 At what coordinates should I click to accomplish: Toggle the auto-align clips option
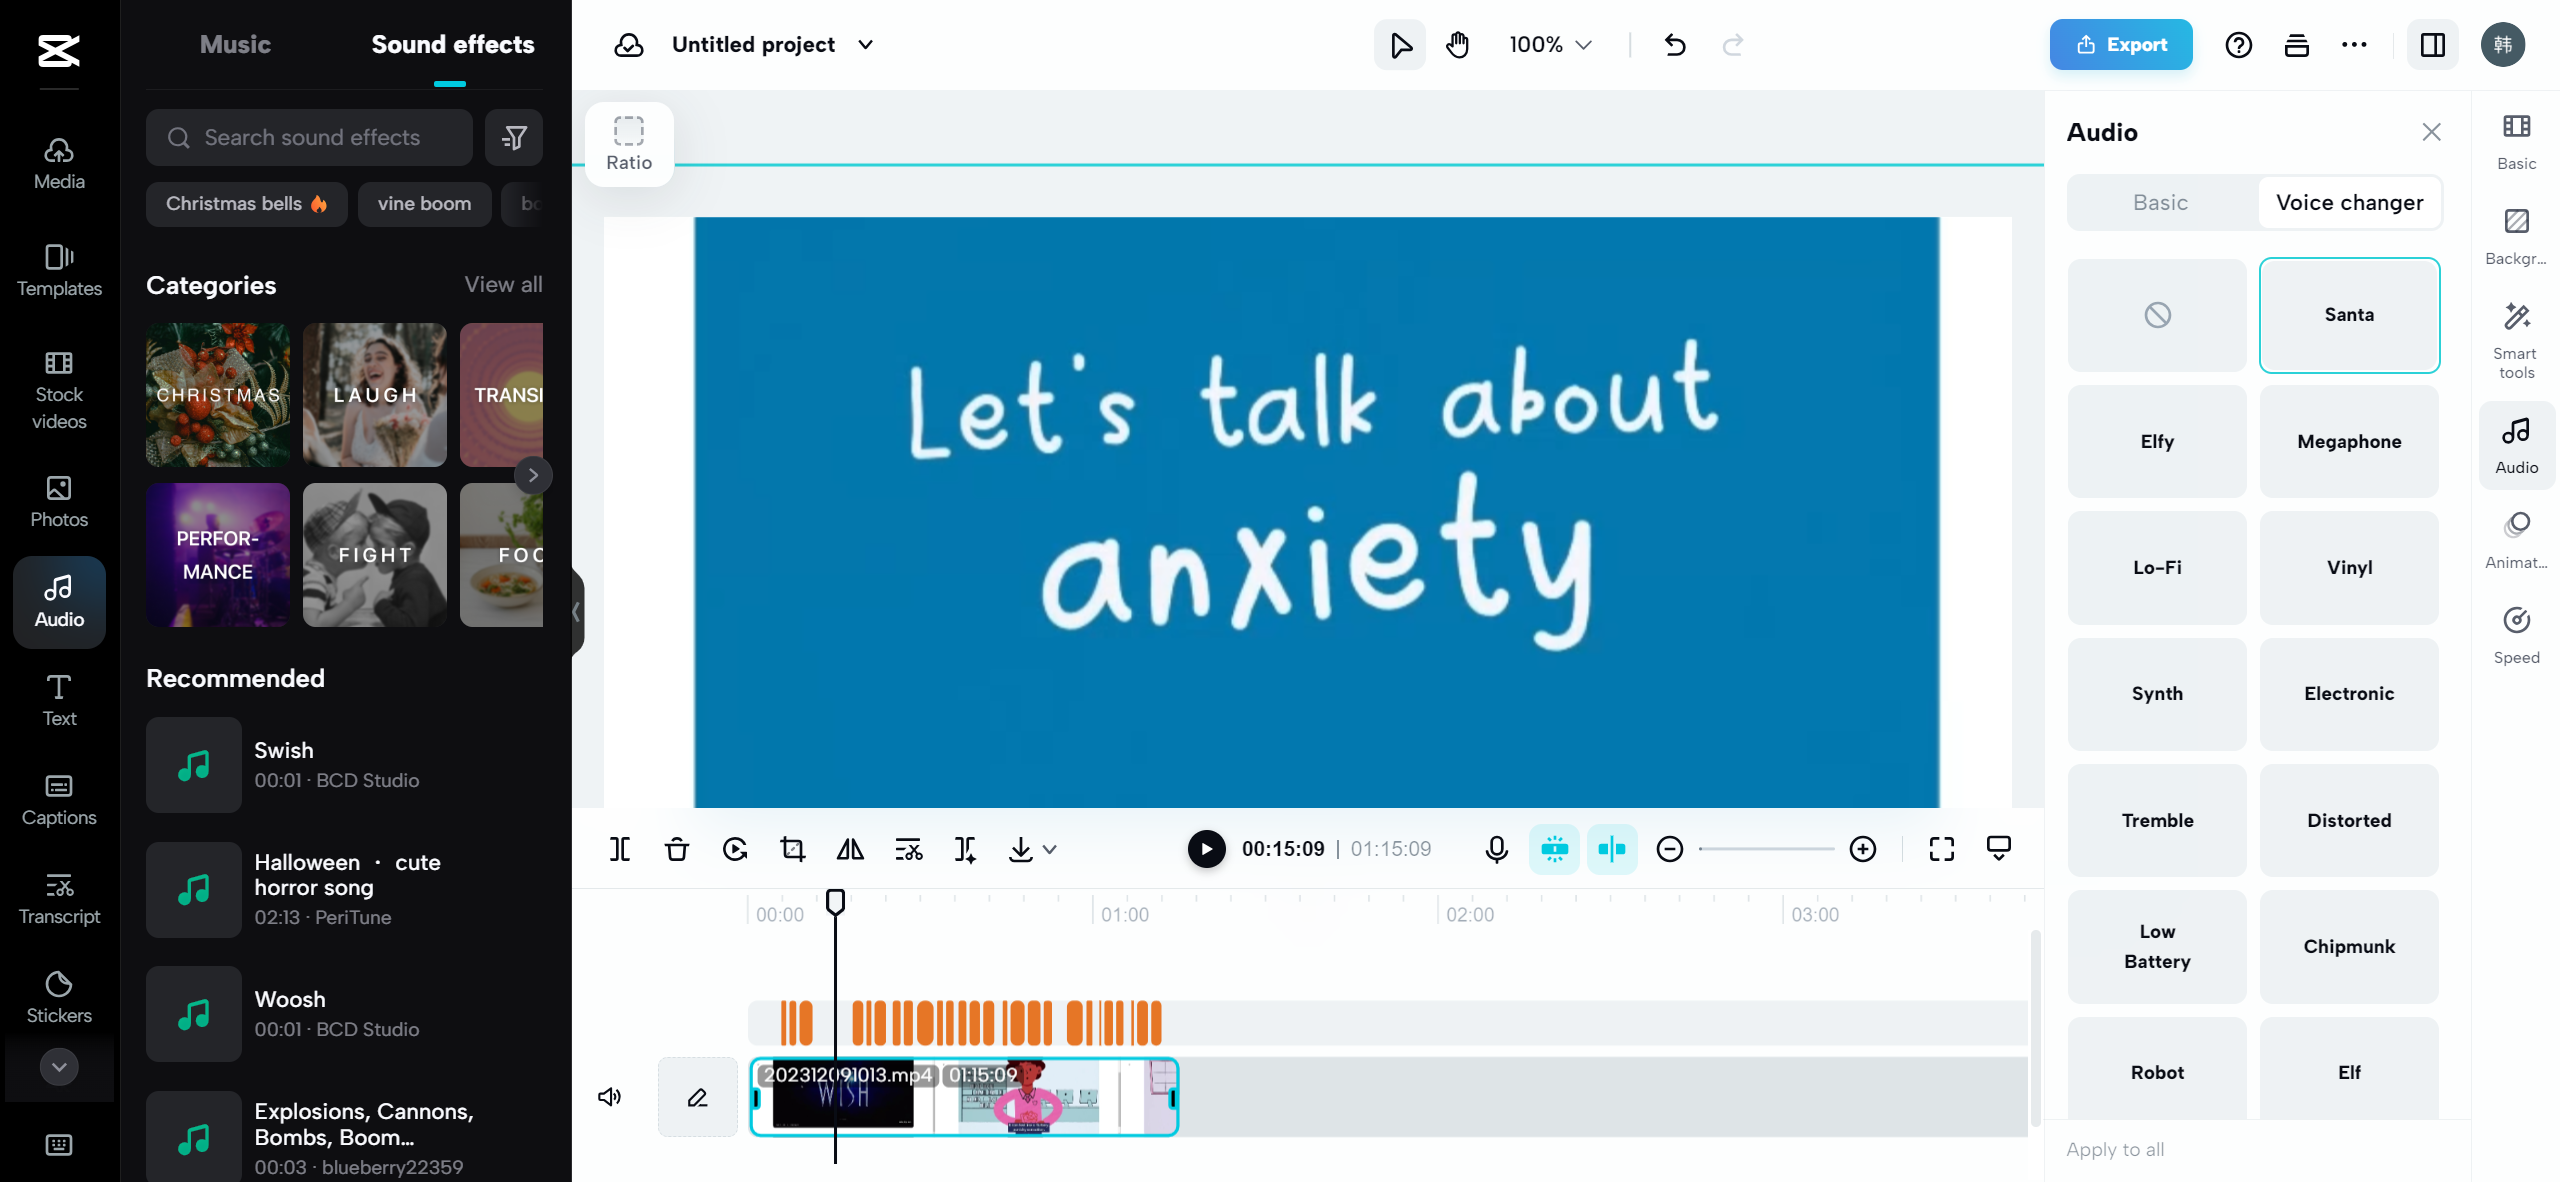(x=1611, y=849)
